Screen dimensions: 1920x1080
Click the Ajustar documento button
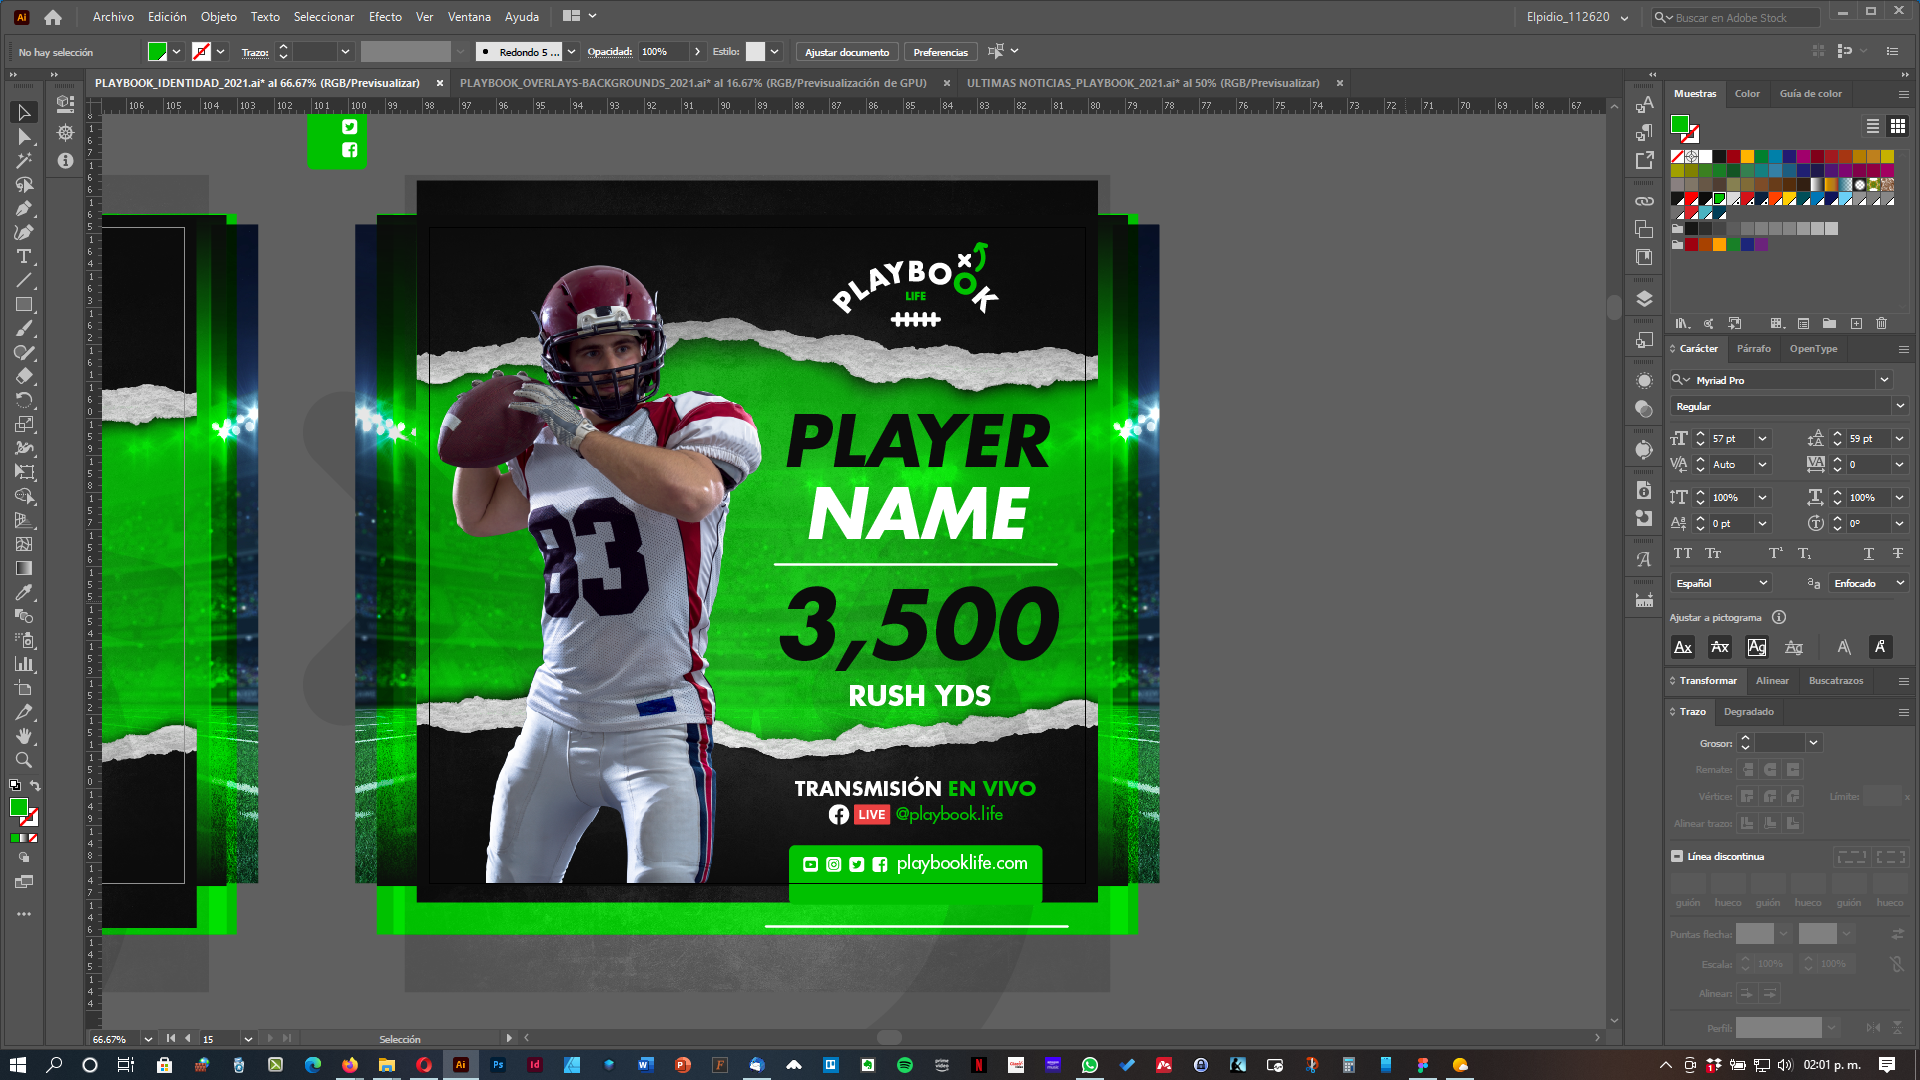847,52
